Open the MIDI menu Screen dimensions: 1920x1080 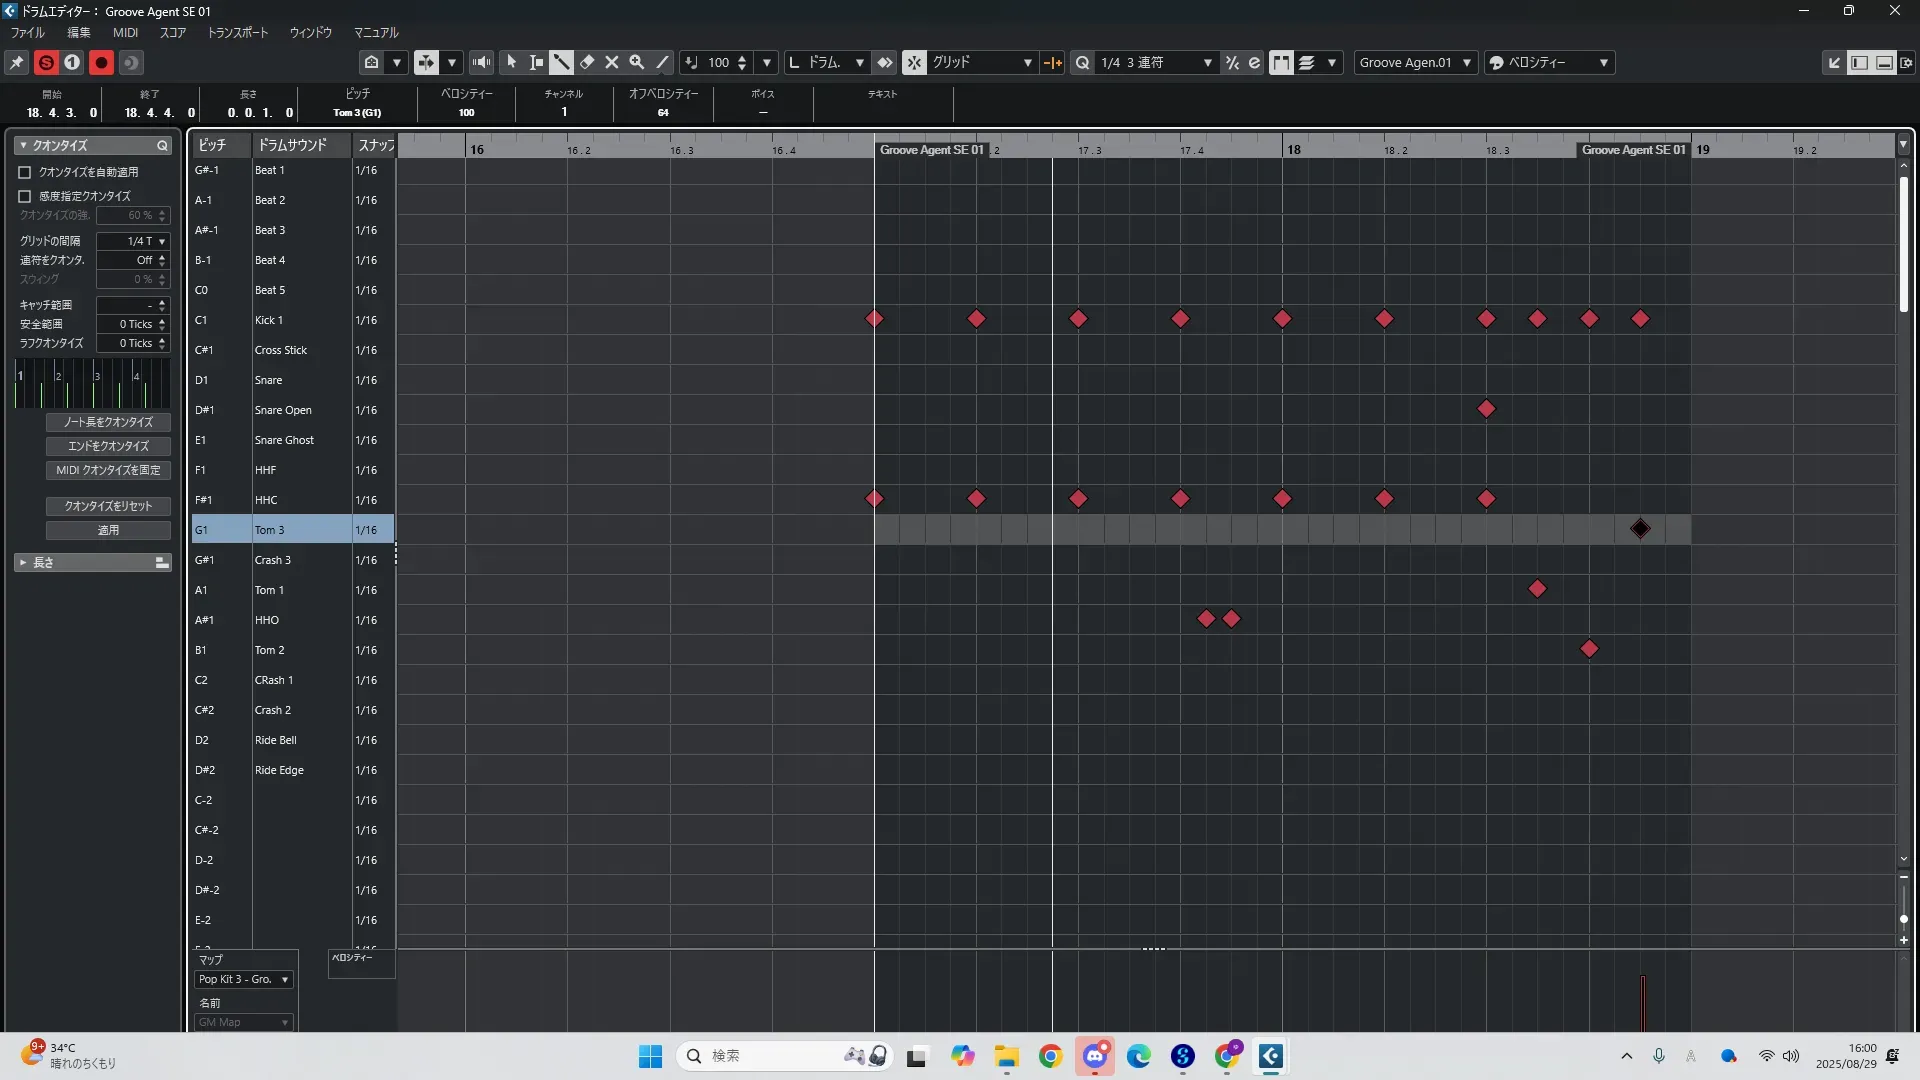pyautogui.click(x=125, y=33)
